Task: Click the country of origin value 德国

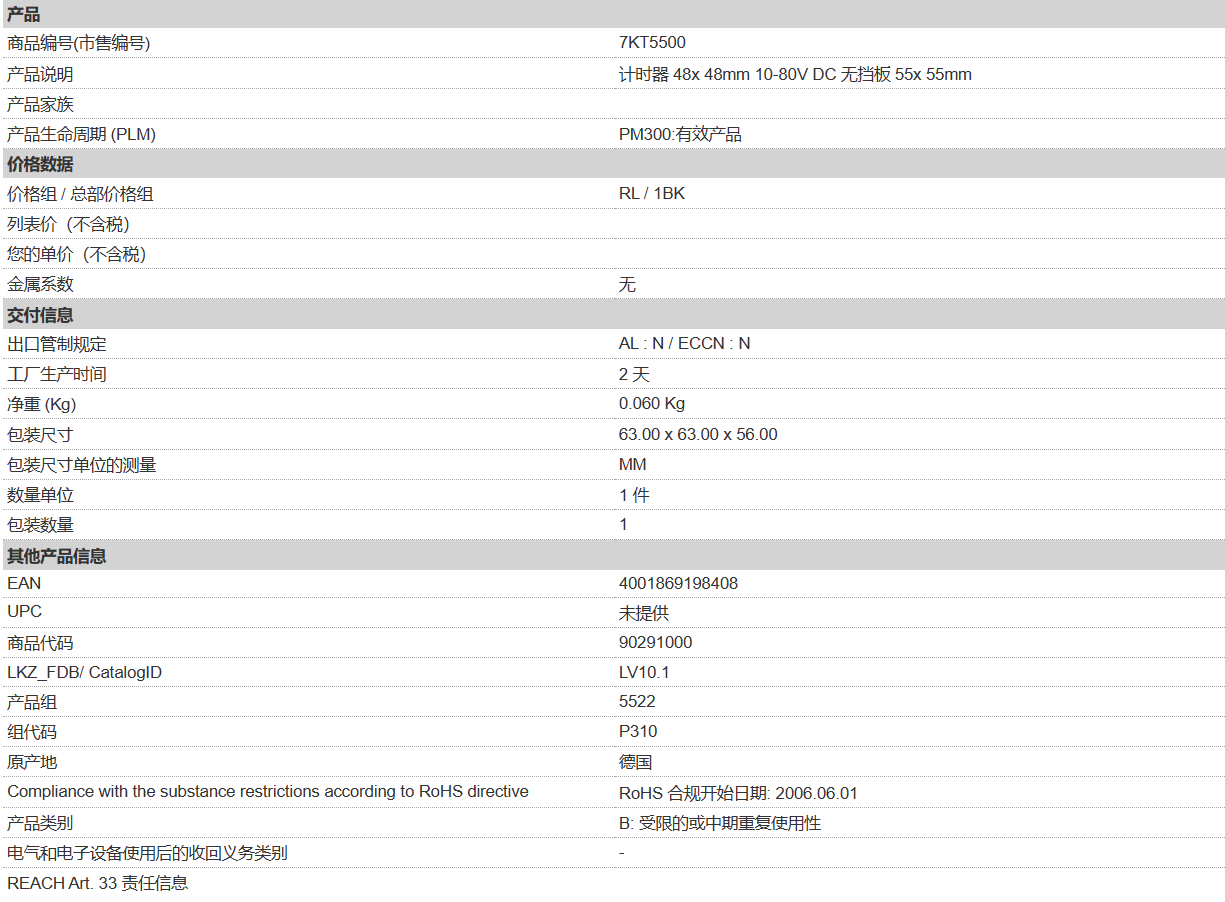Action: pos(635,762)
